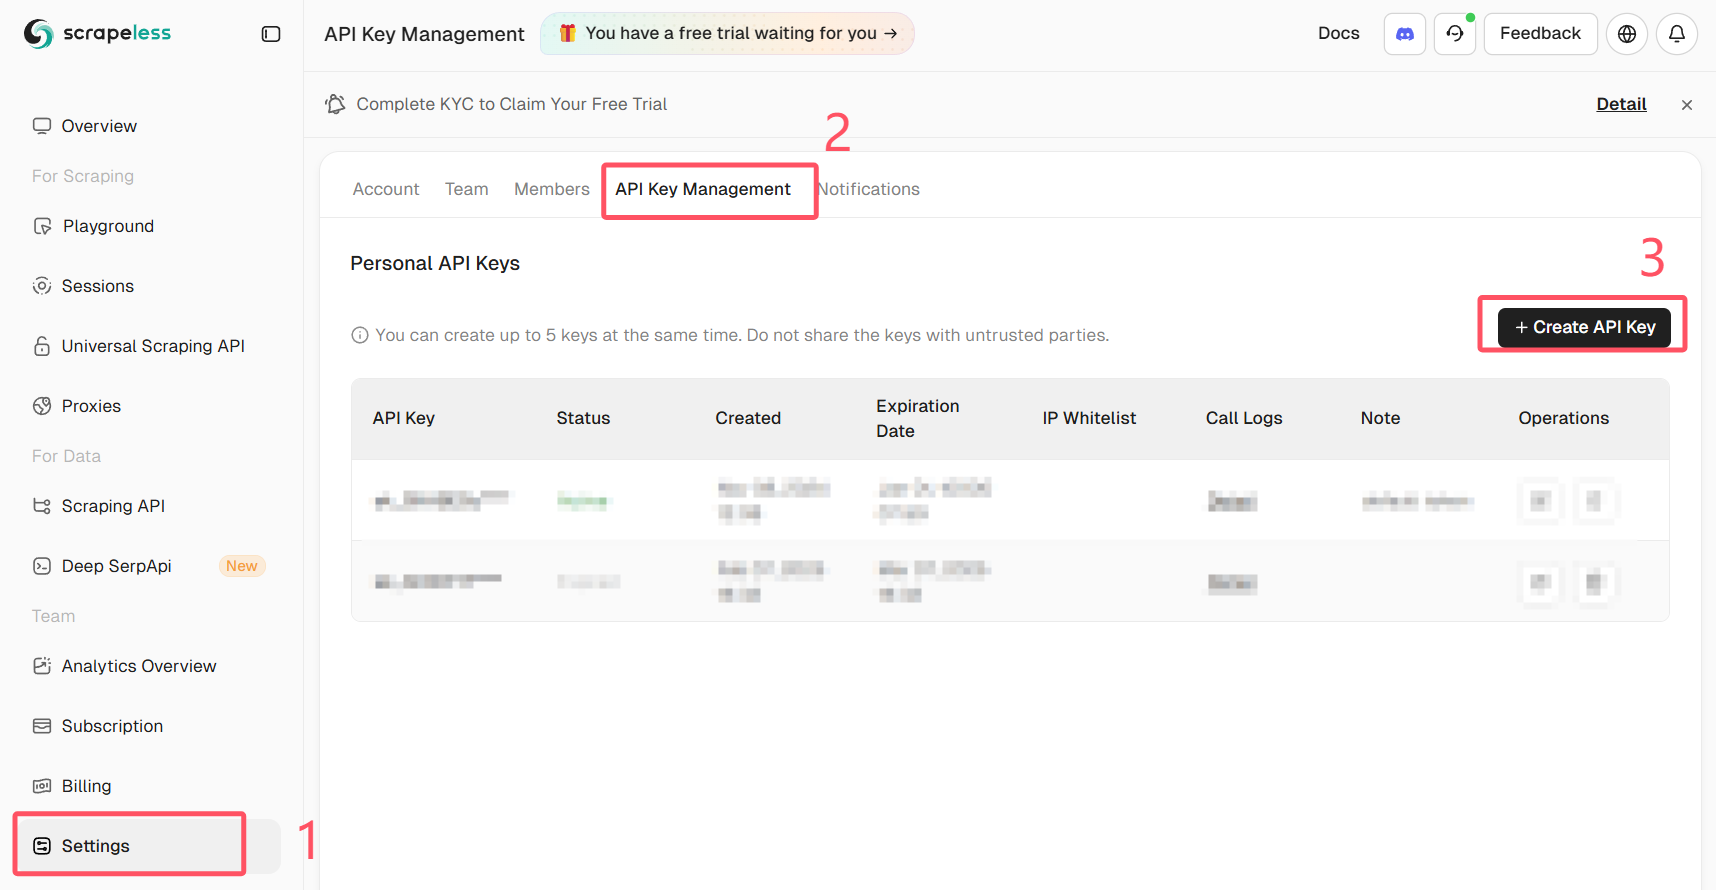Switch to the Account tab
Screen dimensions: 1716x890
coord(386,189)
